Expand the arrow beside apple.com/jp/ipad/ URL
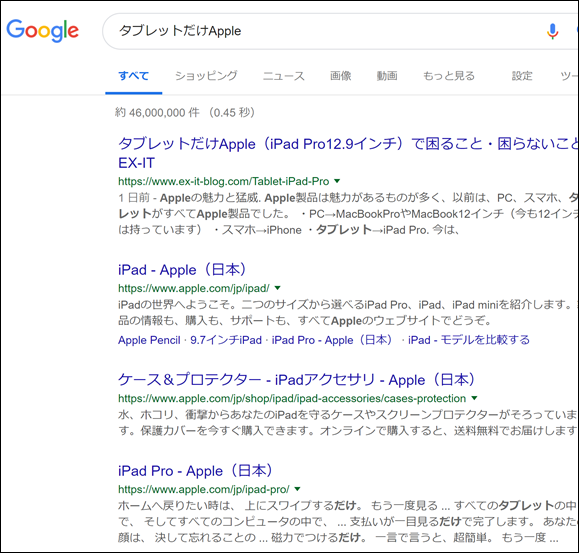This screenshot has height=553, width=579. click(x=278, y=288)
